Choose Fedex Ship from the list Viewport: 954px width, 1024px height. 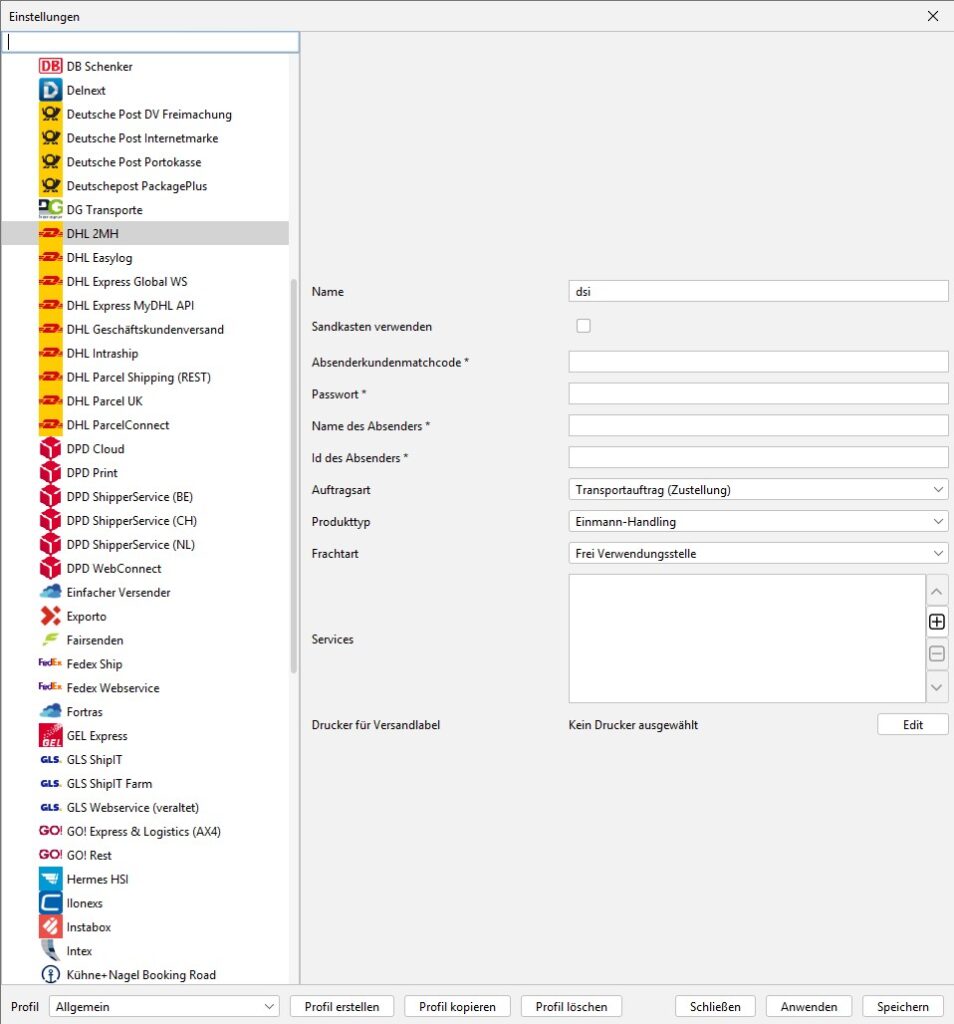click(x=94, y=664)
